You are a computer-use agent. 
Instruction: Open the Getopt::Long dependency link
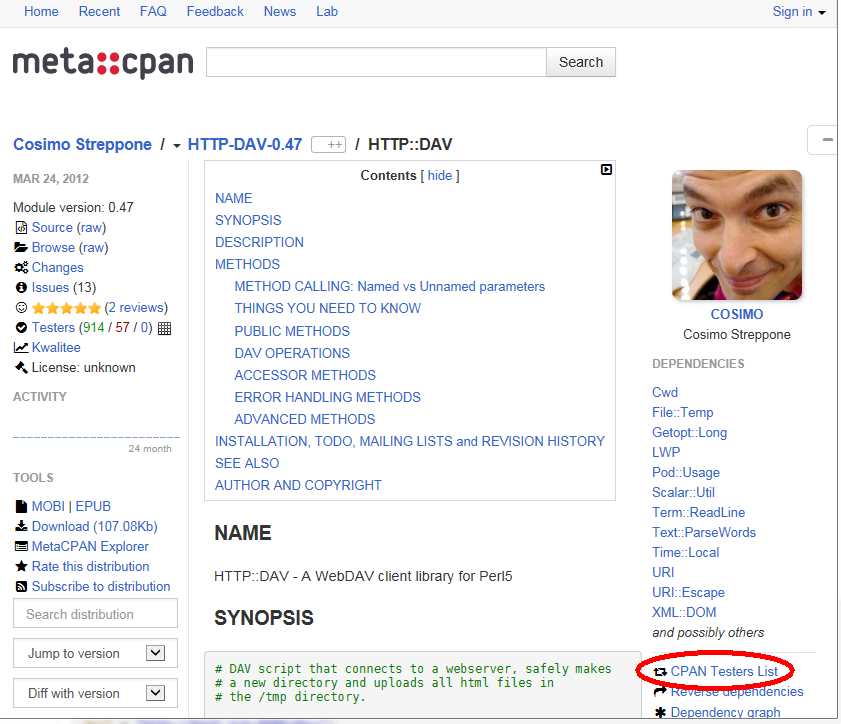(690, 432)
